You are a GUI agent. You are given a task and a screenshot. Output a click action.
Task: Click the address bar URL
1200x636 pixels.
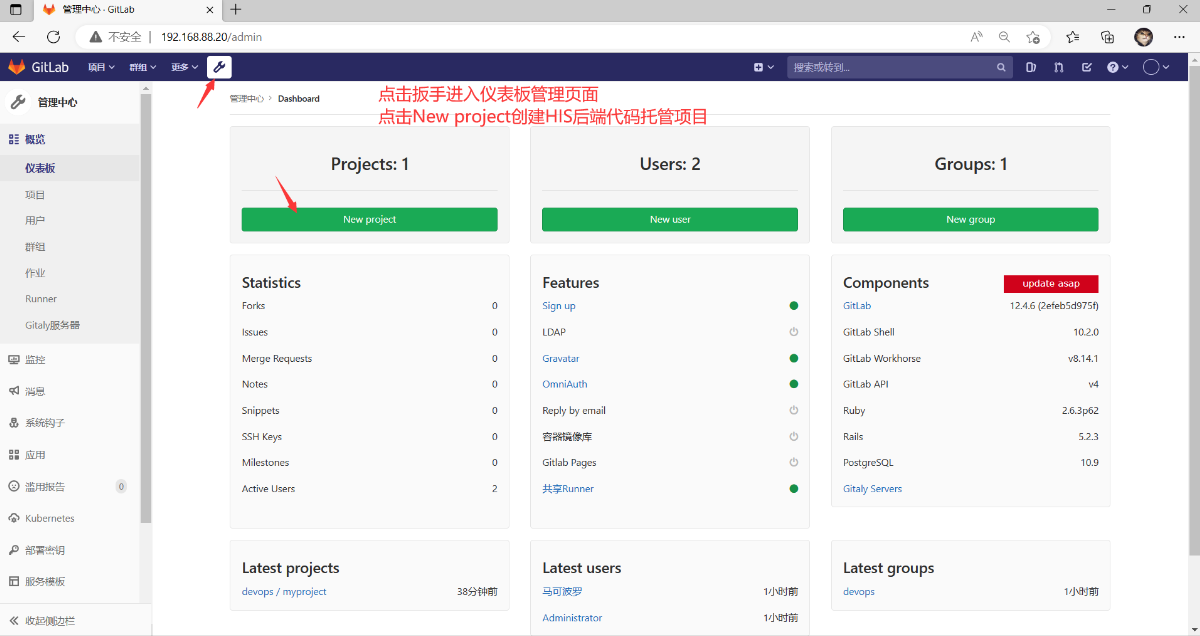pyautogui.click(x=211, y=37)
